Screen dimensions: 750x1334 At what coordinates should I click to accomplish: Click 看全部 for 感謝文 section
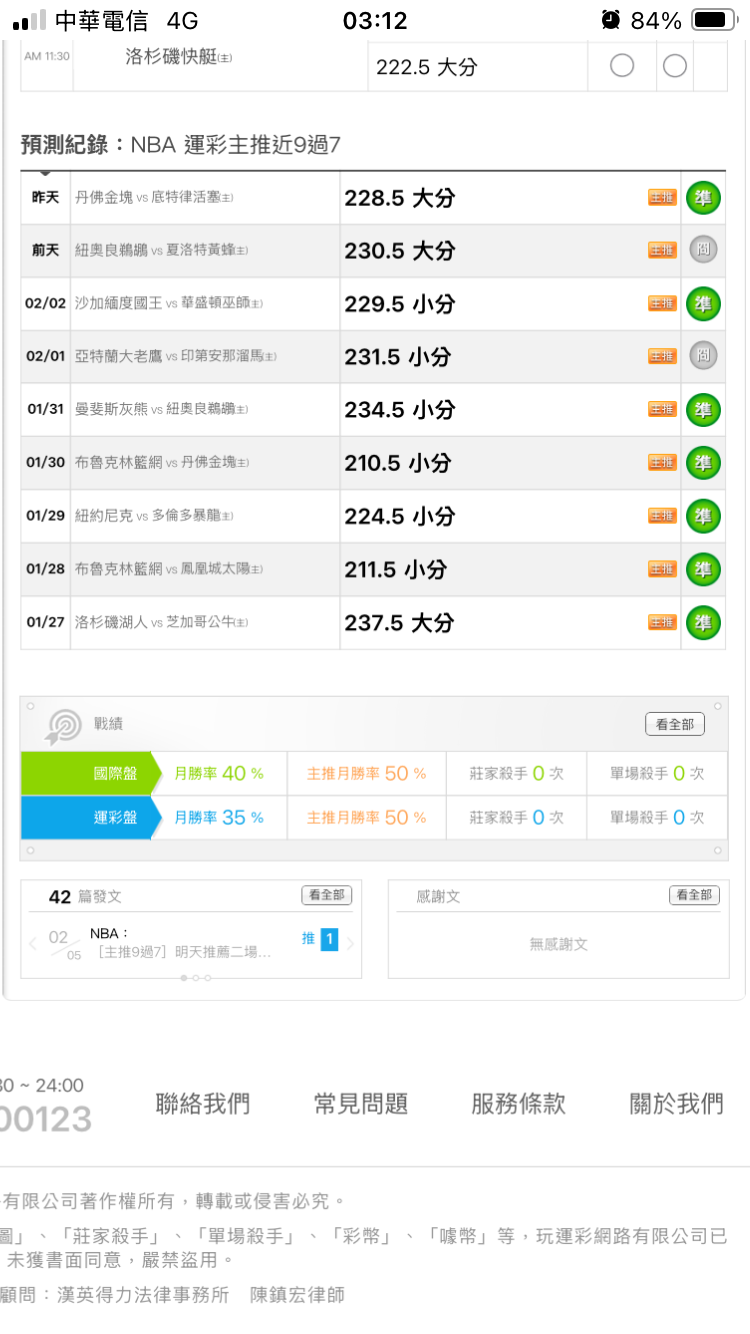click(x=694, y=896)
